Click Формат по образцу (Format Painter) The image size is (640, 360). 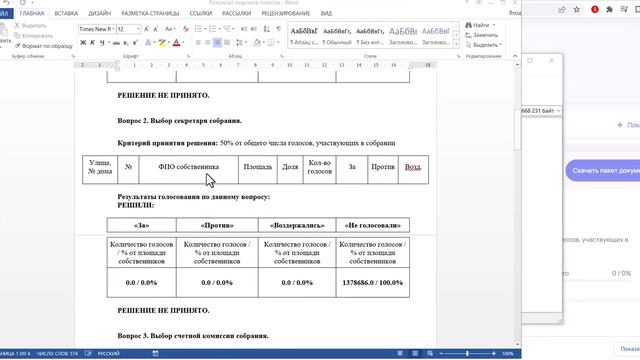[x=44, y=46]
